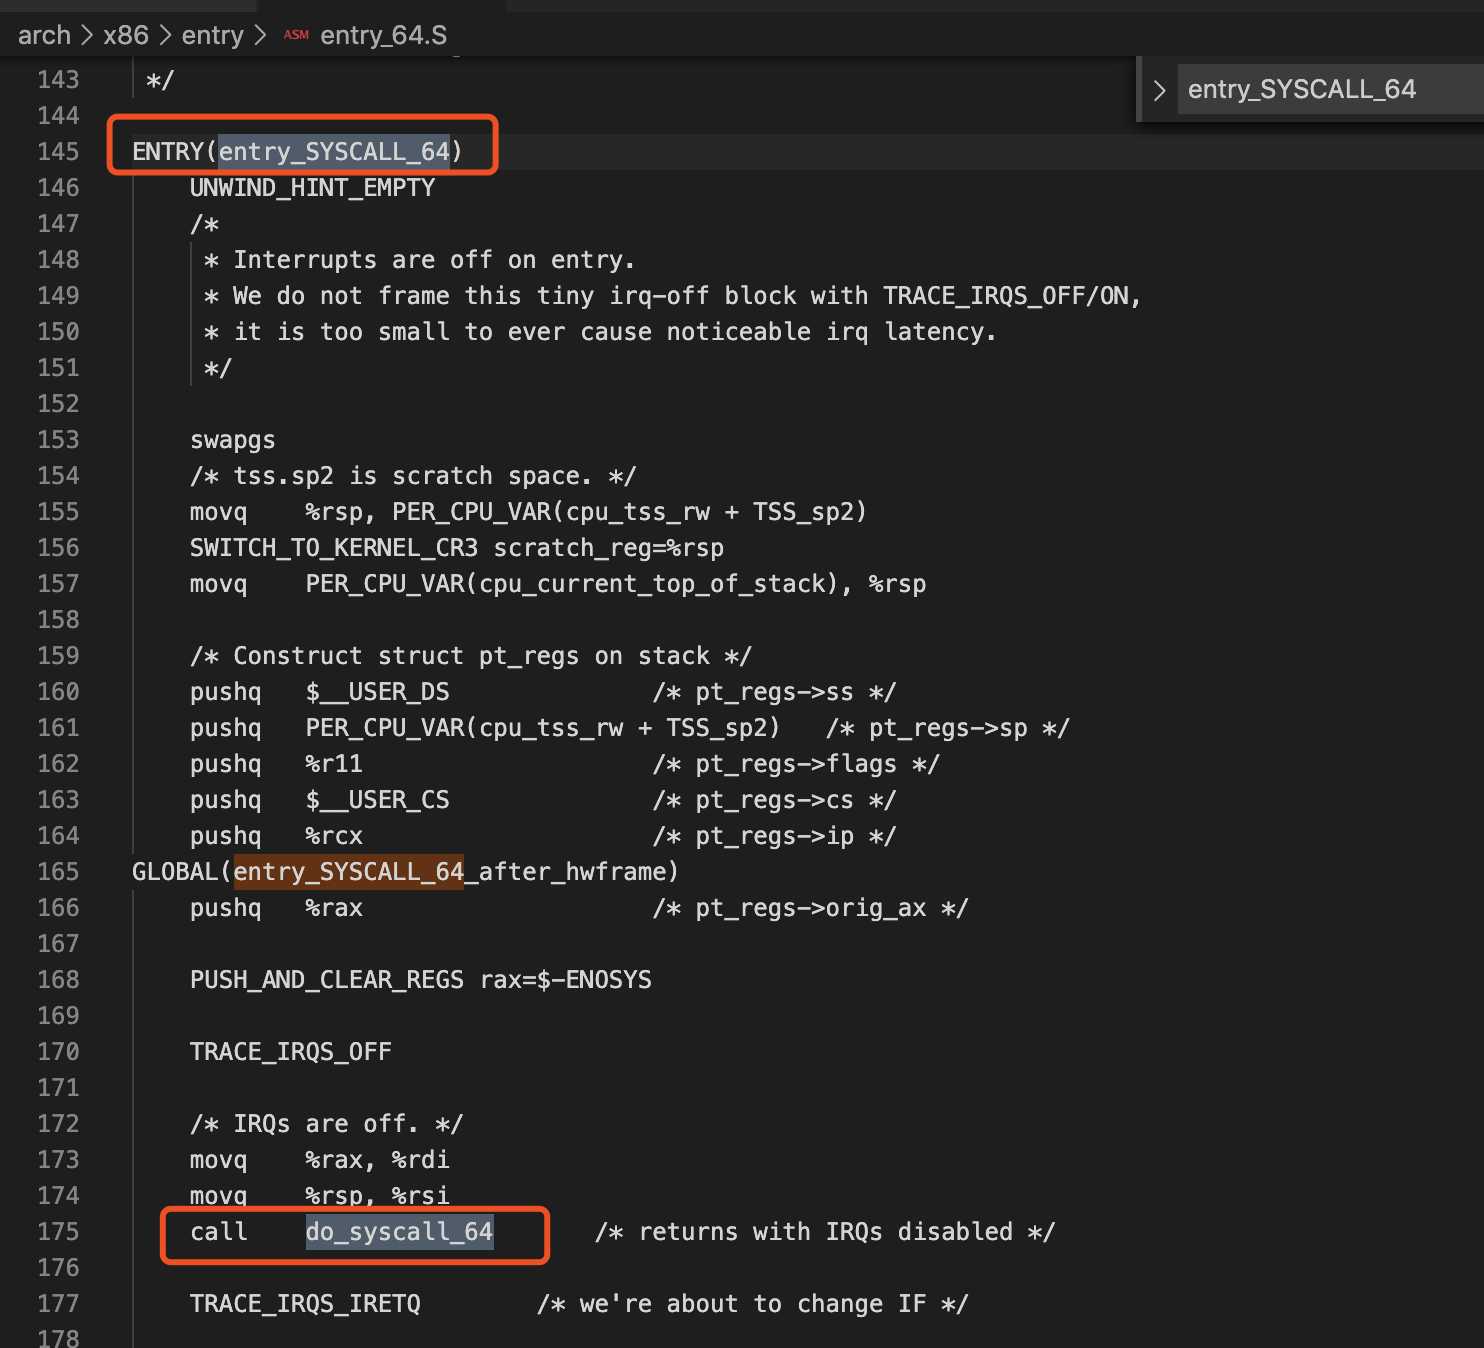Click $__USER_DS operand on line 160
This screenshot has width=1484, height=1348.
[x=378, y=691]
